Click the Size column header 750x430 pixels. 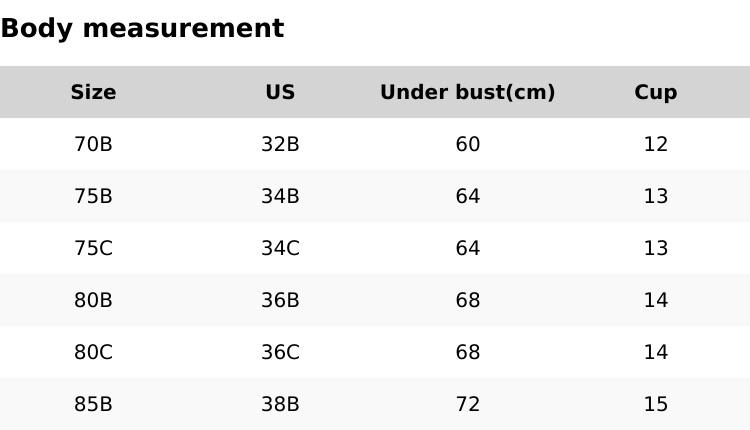click(x=93, y=92)
